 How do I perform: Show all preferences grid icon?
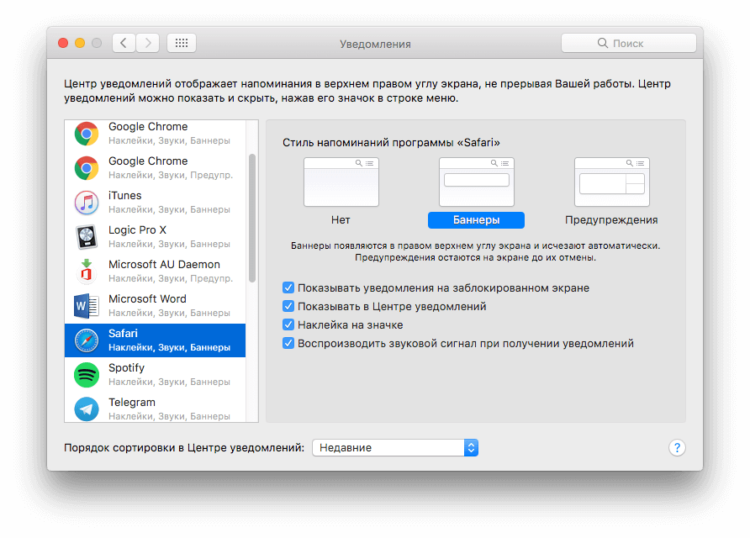point(181,43)
